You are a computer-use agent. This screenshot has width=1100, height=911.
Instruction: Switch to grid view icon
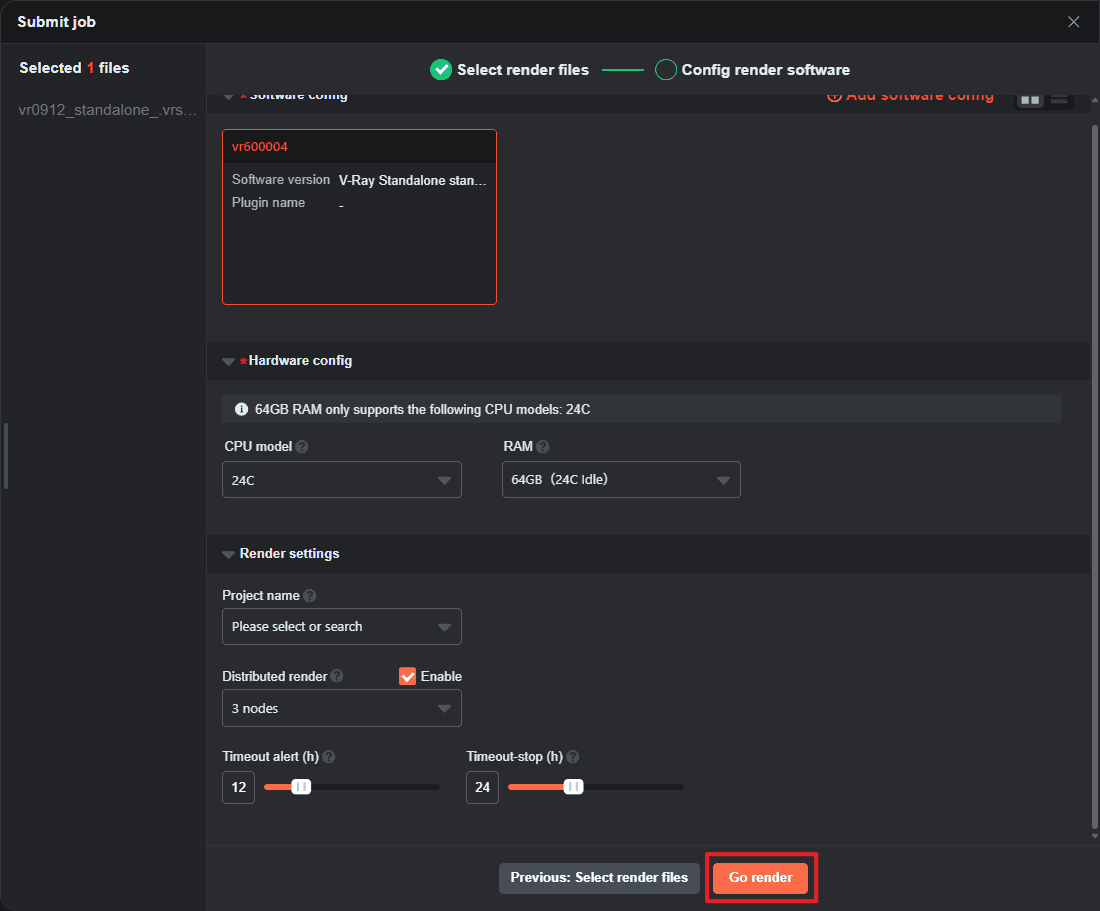[1030, 99]
